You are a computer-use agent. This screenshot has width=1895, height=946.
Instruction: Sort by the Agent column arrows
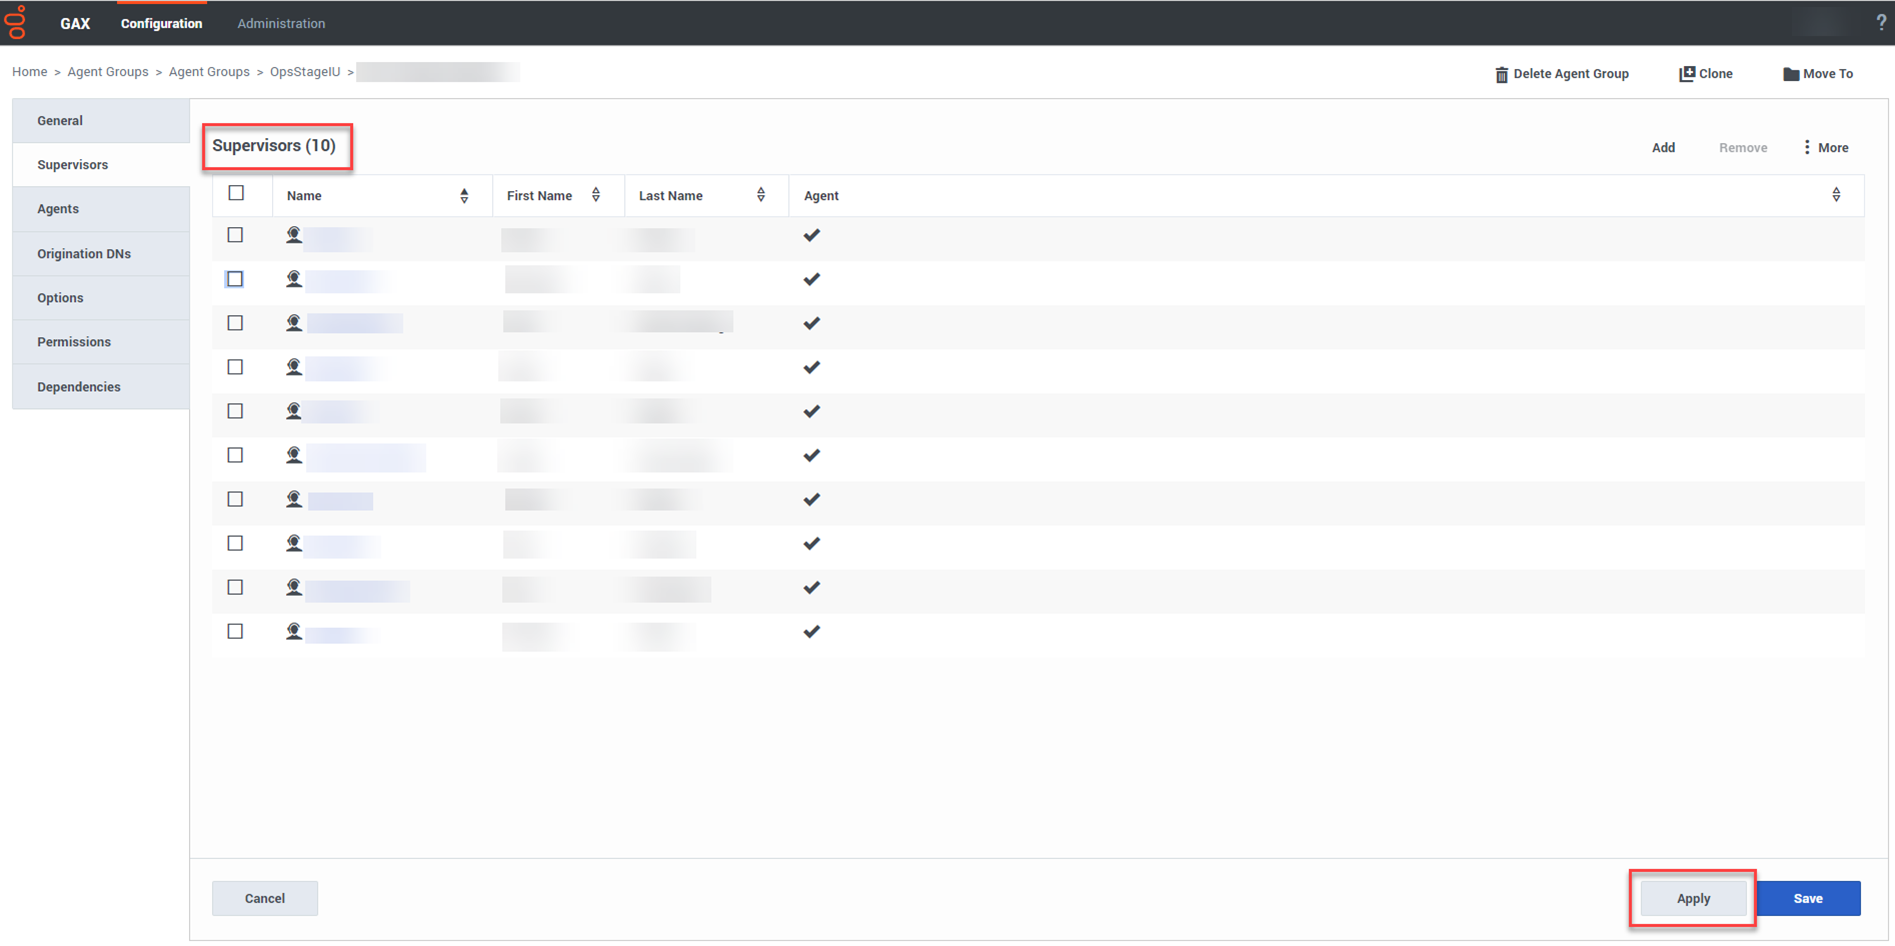[1836, 195]
